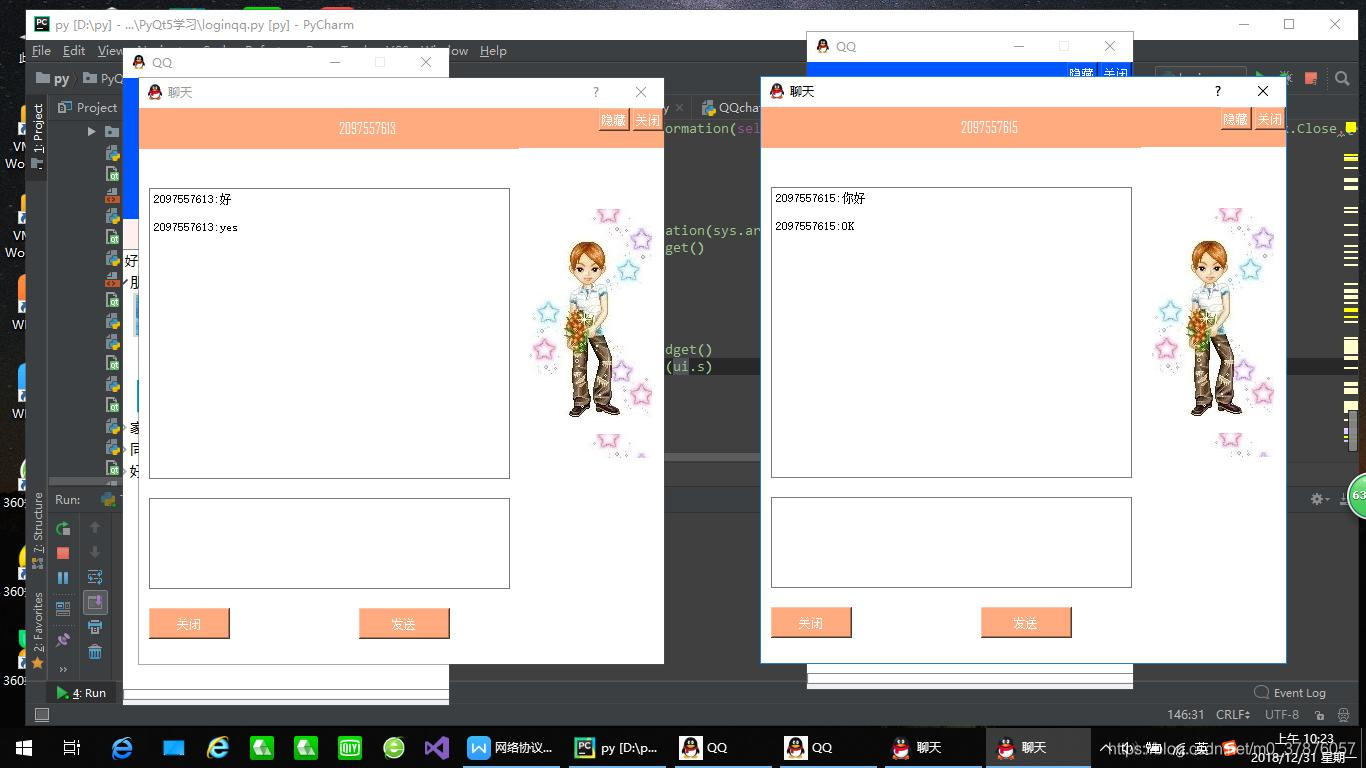
Task: Pin the Run tab using the pin icon
Action: [x=63, y=639]
